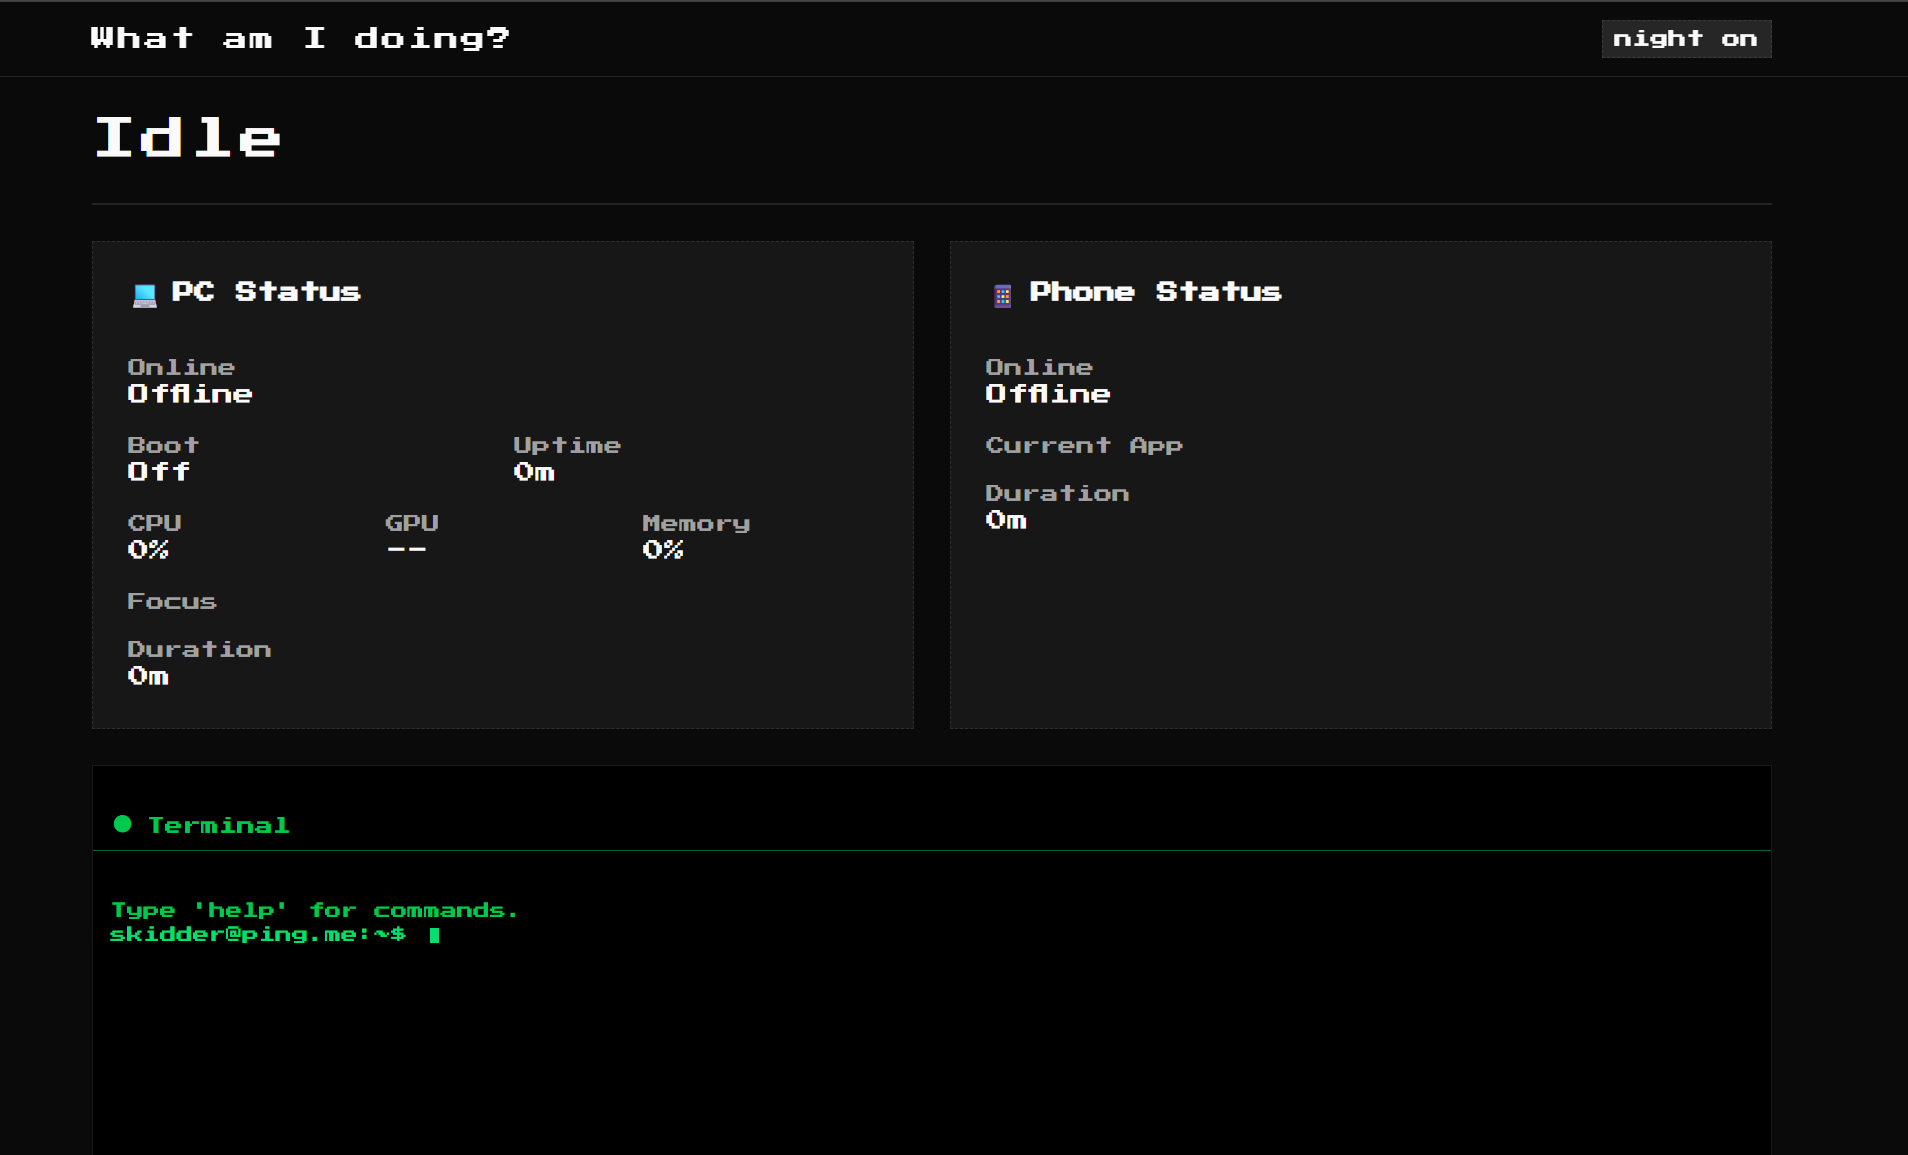Click the green dot terminal indicator
The height and width of the screenshot is (1155, 1908).
coord(123,824)
